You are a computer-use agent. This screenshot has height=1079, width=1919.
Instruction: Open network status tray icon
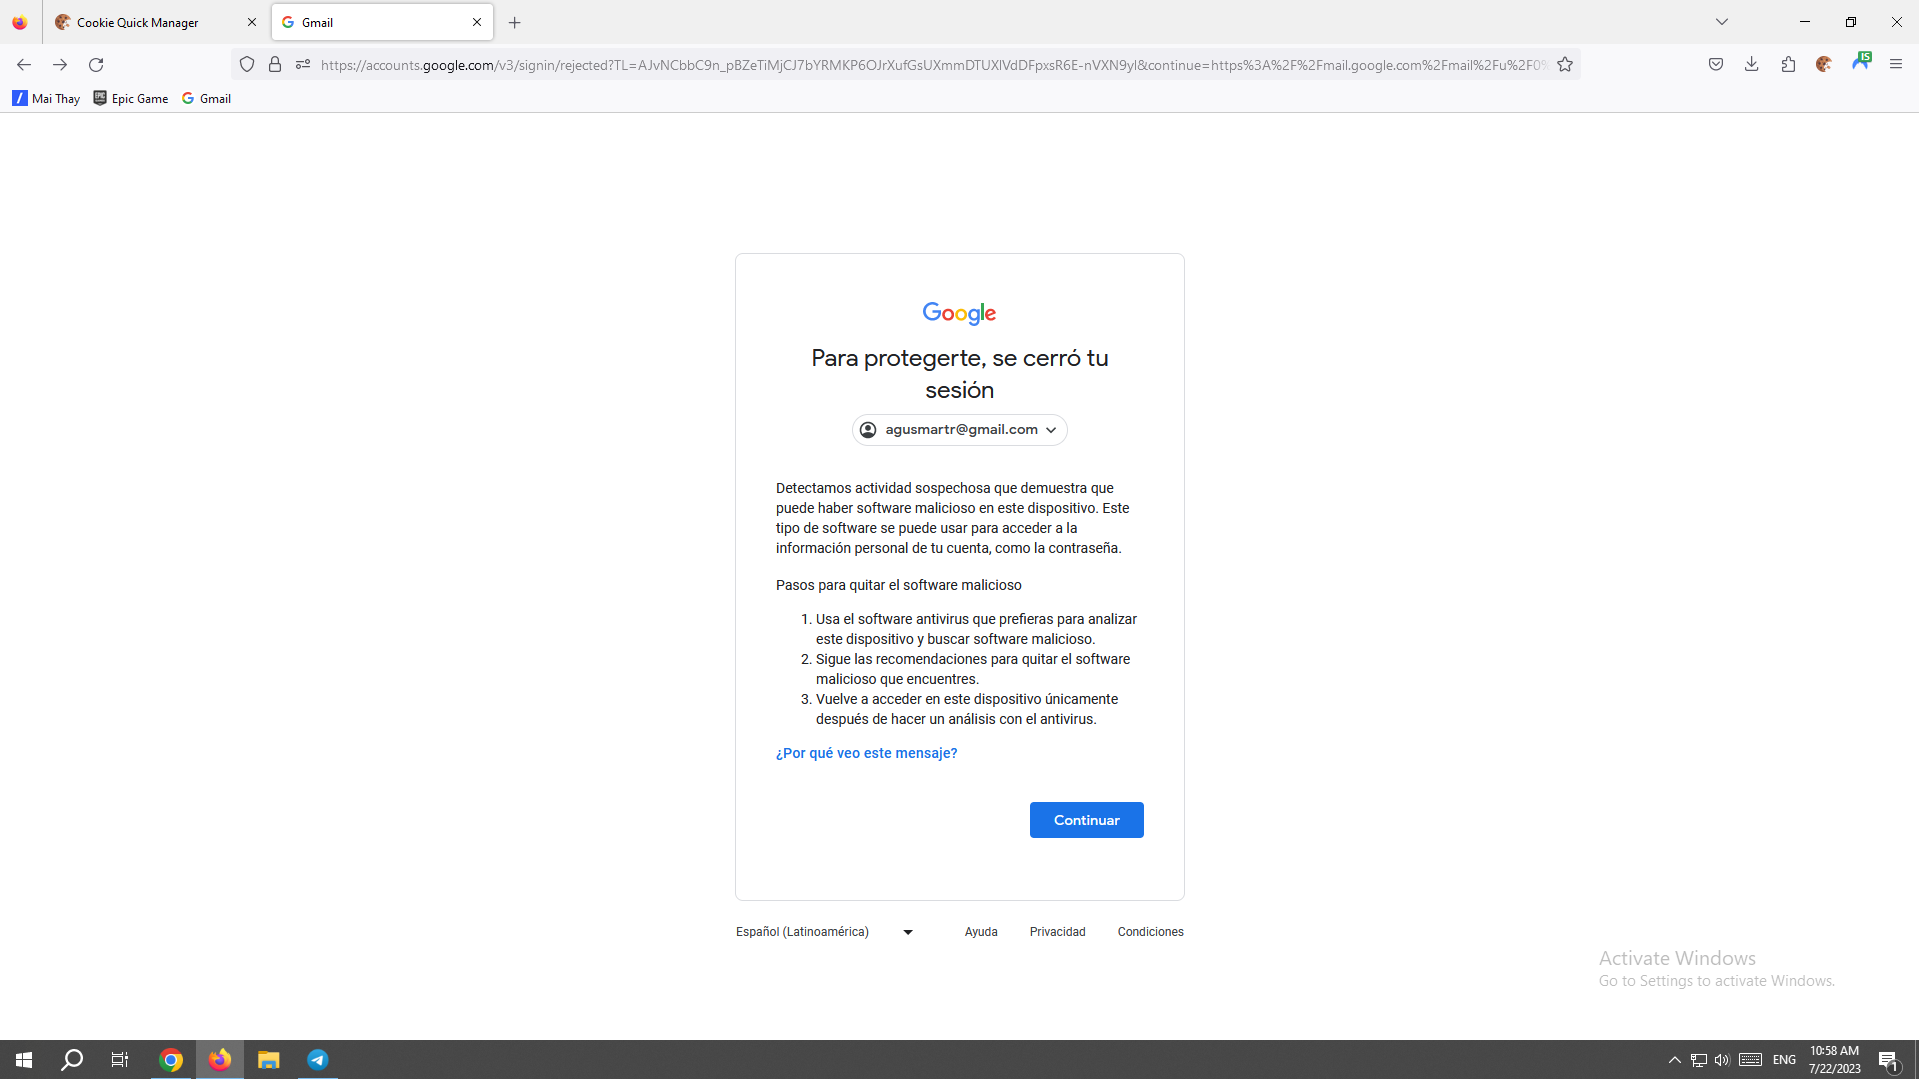coord(1698,1060)
